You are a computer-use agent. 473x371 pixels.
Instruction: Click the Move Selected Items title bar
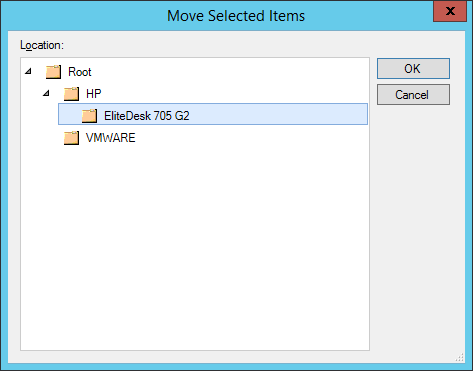click(236, 16)
